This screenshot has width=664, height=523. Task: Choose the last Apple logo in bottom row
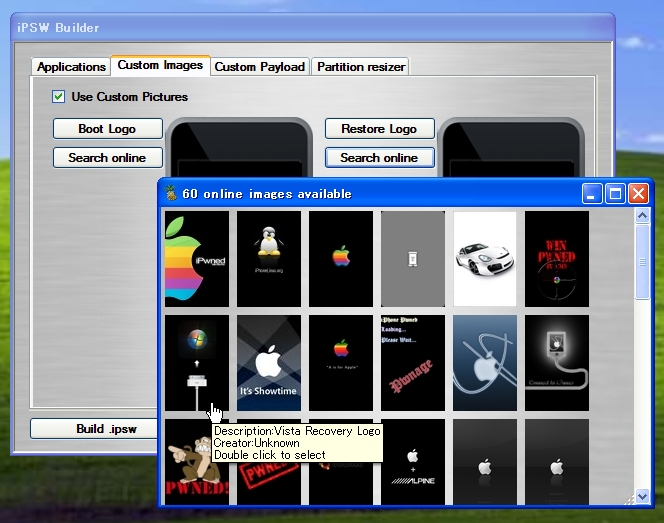pos(557,462)
